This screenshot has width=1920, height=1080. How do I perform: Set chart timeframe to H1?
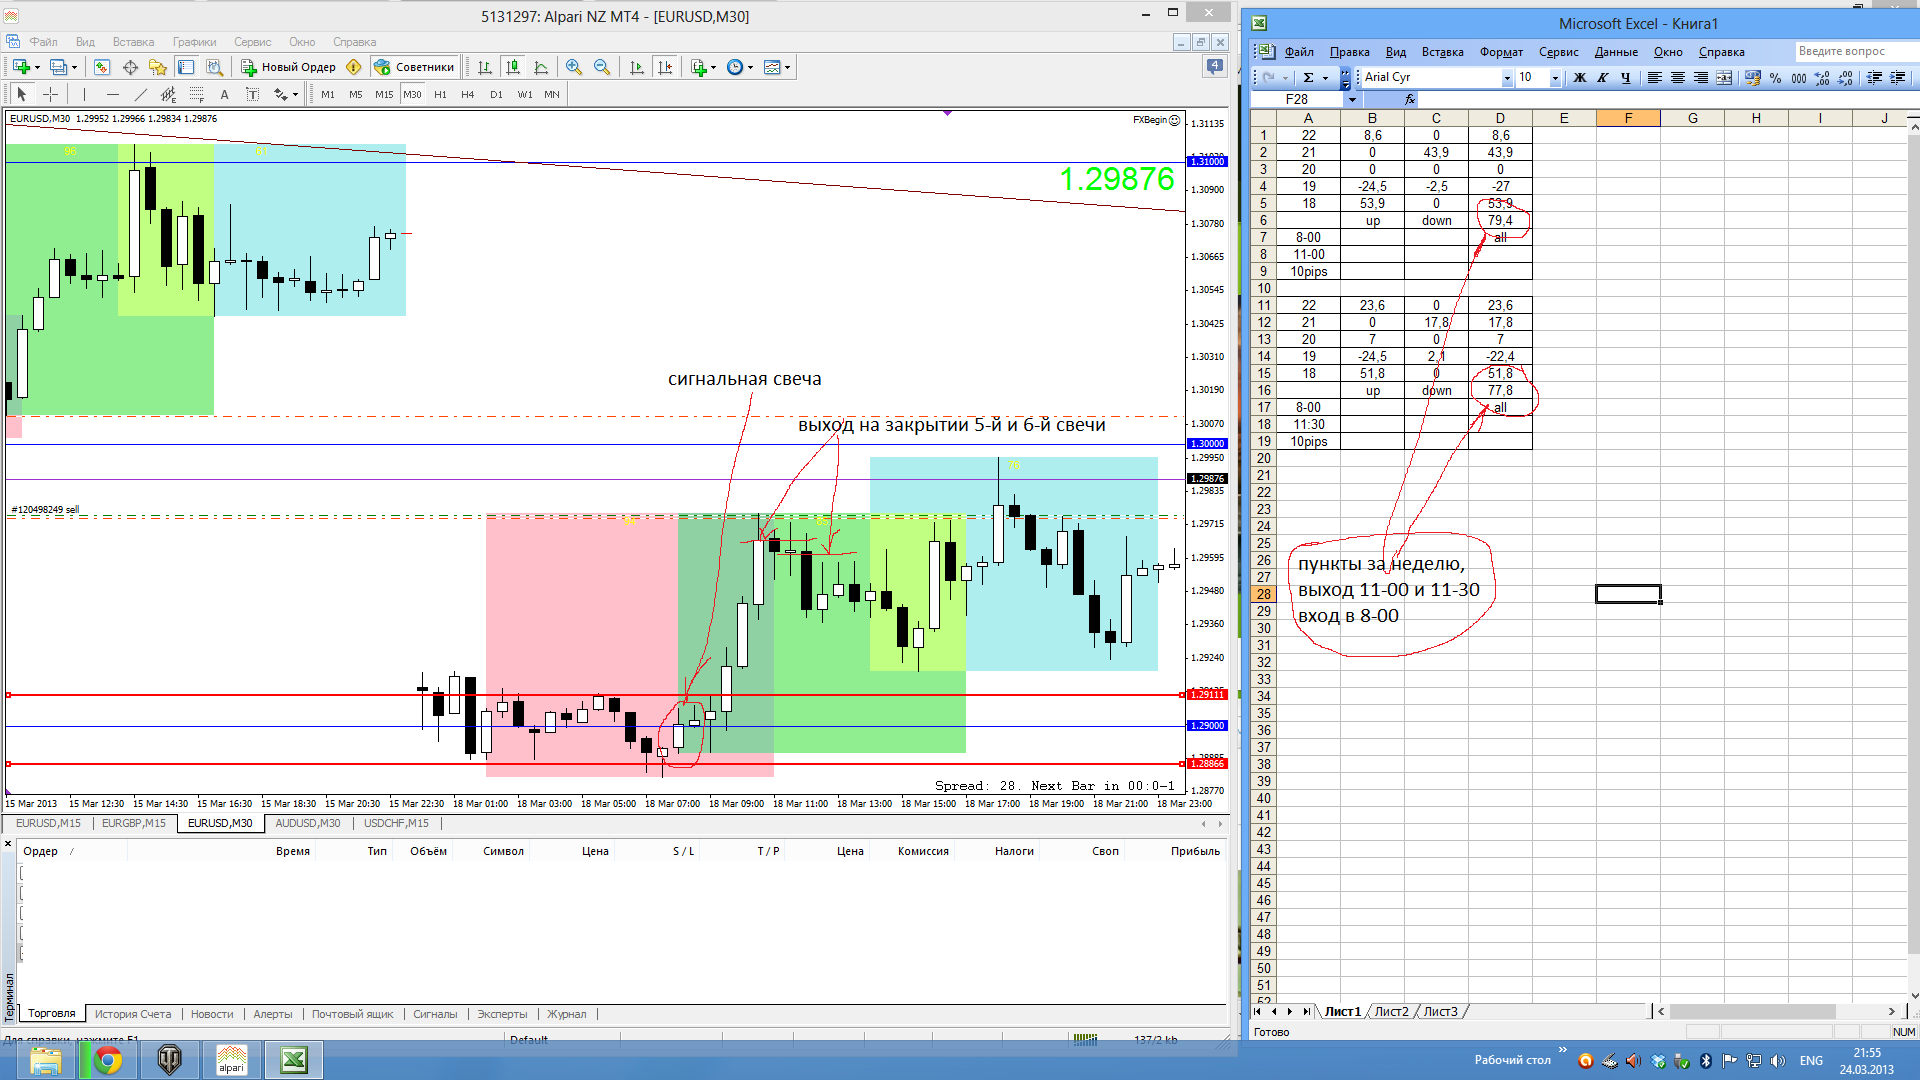click(x=440, y=94)
